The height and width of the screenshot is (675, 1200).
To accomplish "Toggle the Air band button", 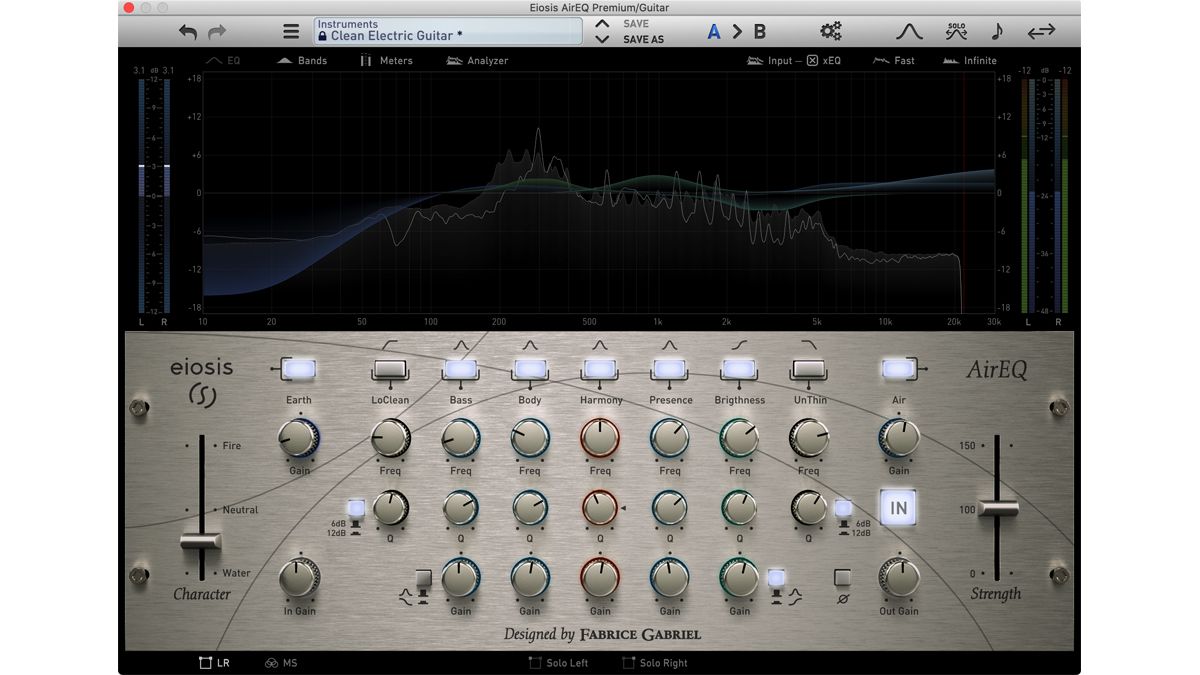I will 897,369.
